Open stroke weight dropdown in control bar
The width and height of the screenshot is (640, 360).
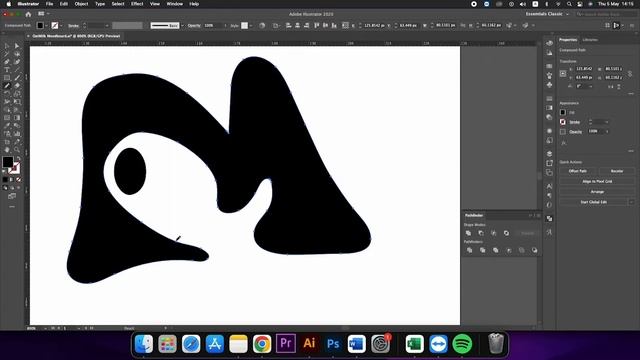pos(107,25)
